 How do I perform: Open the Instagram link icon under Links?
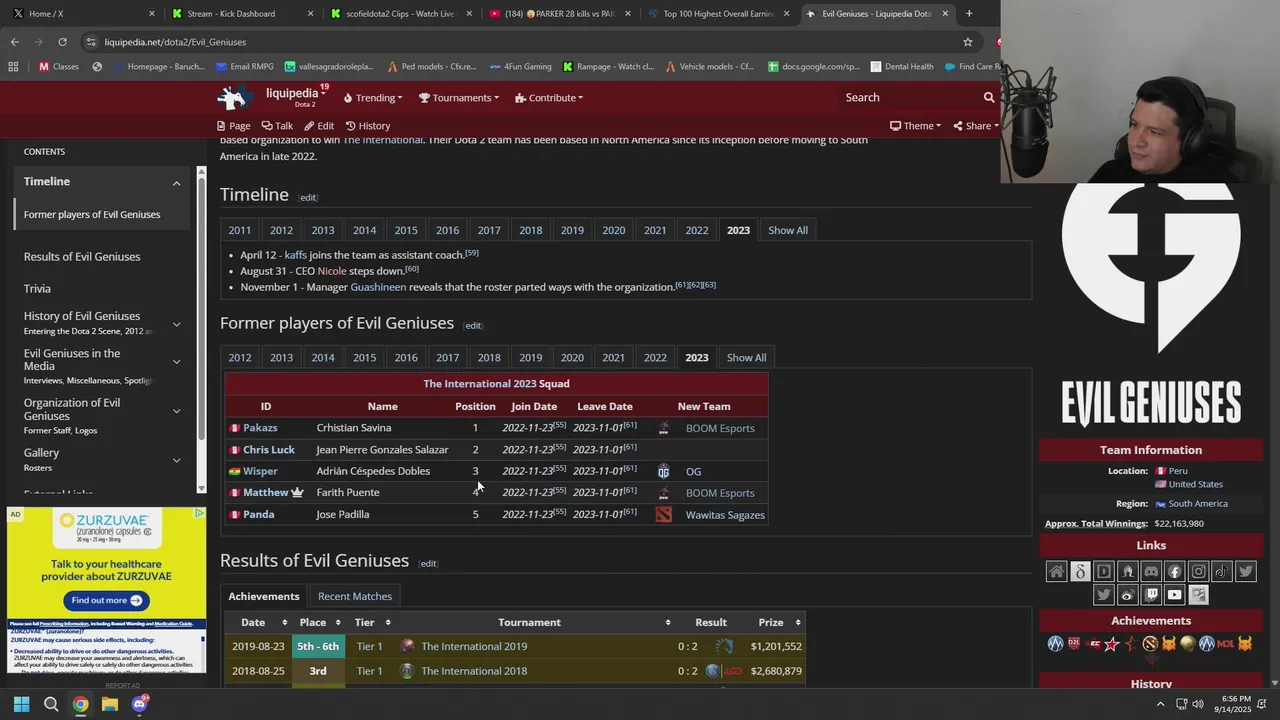pyautogui.click(x=1198, y=572)
